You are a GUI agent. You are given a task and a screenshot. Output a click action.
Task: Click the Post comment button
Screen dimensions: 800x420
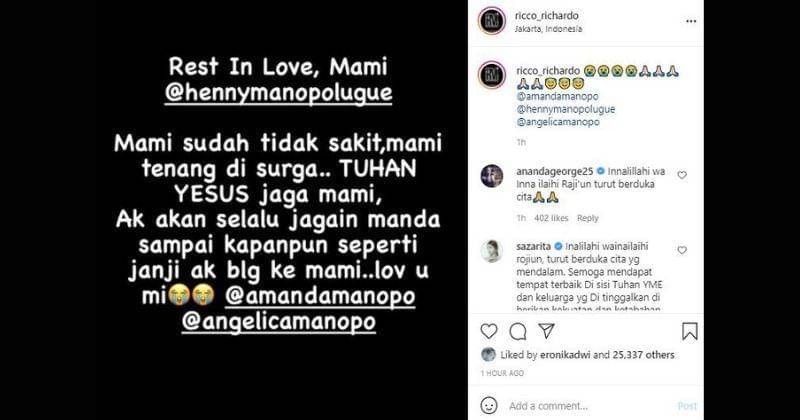click(687, 406)
